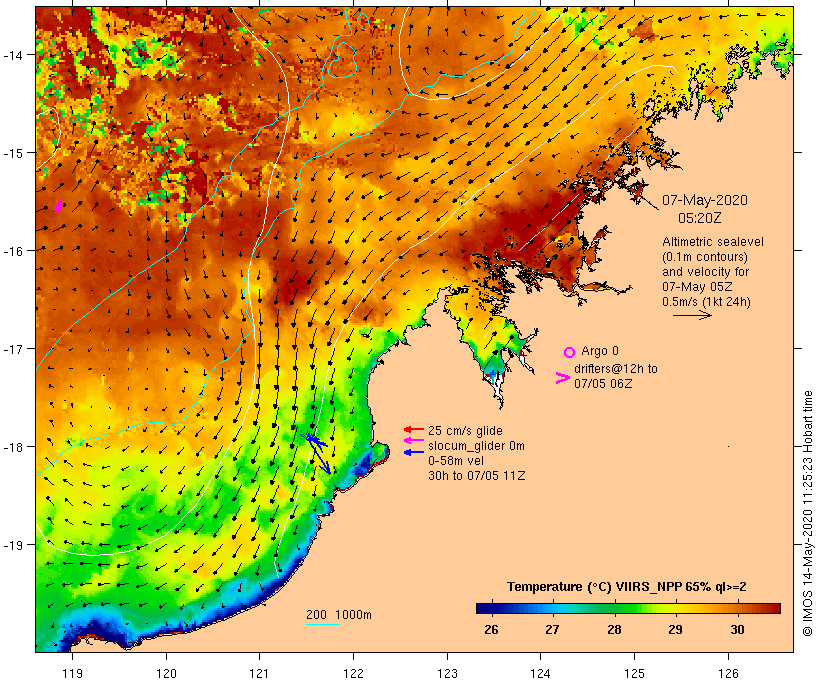The width and height of the screenshot is (820, 680).
Task: Click the Argo 0 label
Action: pyautogui.click(x=599, y=350)
